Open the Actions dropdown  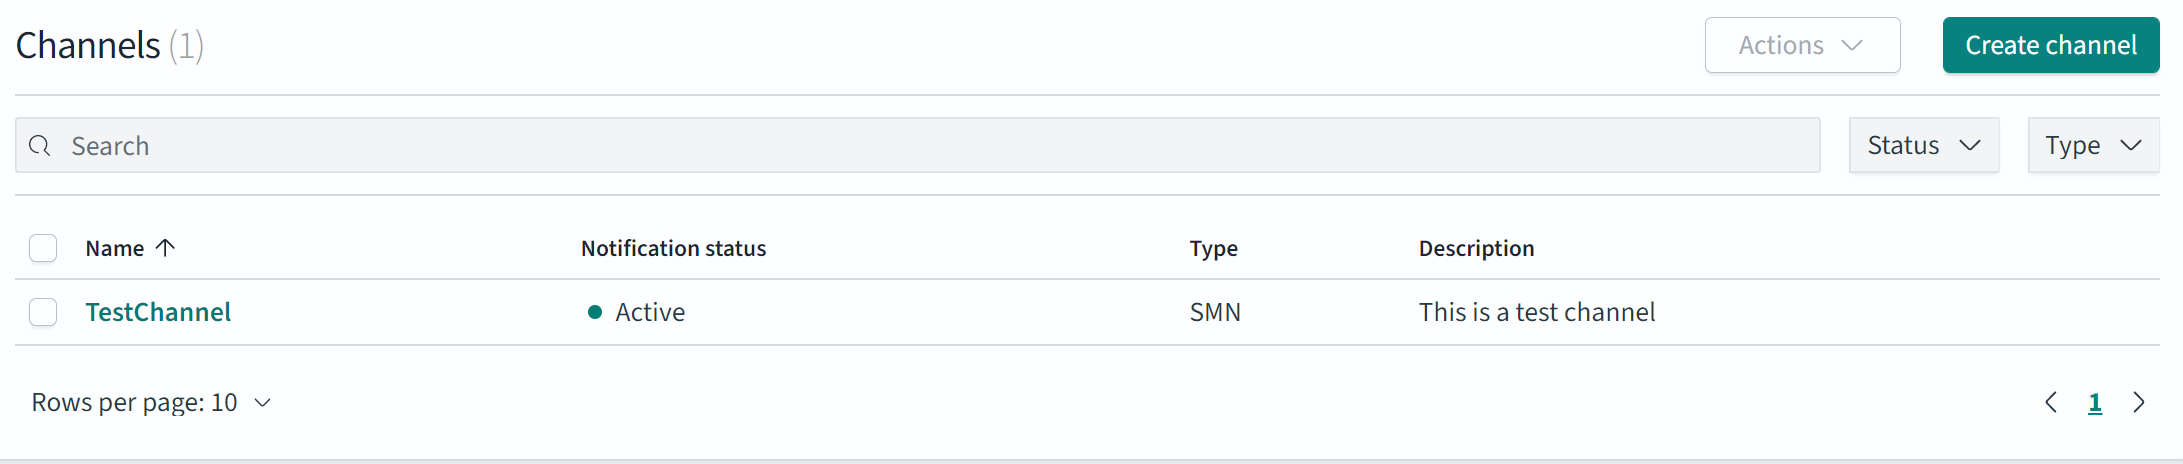tap(1802, 45)
